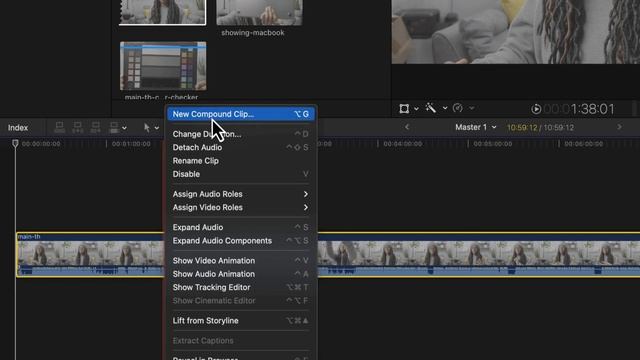Choose Show Audio Animation
Image resolution: width=640 pixels, height=360 pixels.
tap(241, 274)
